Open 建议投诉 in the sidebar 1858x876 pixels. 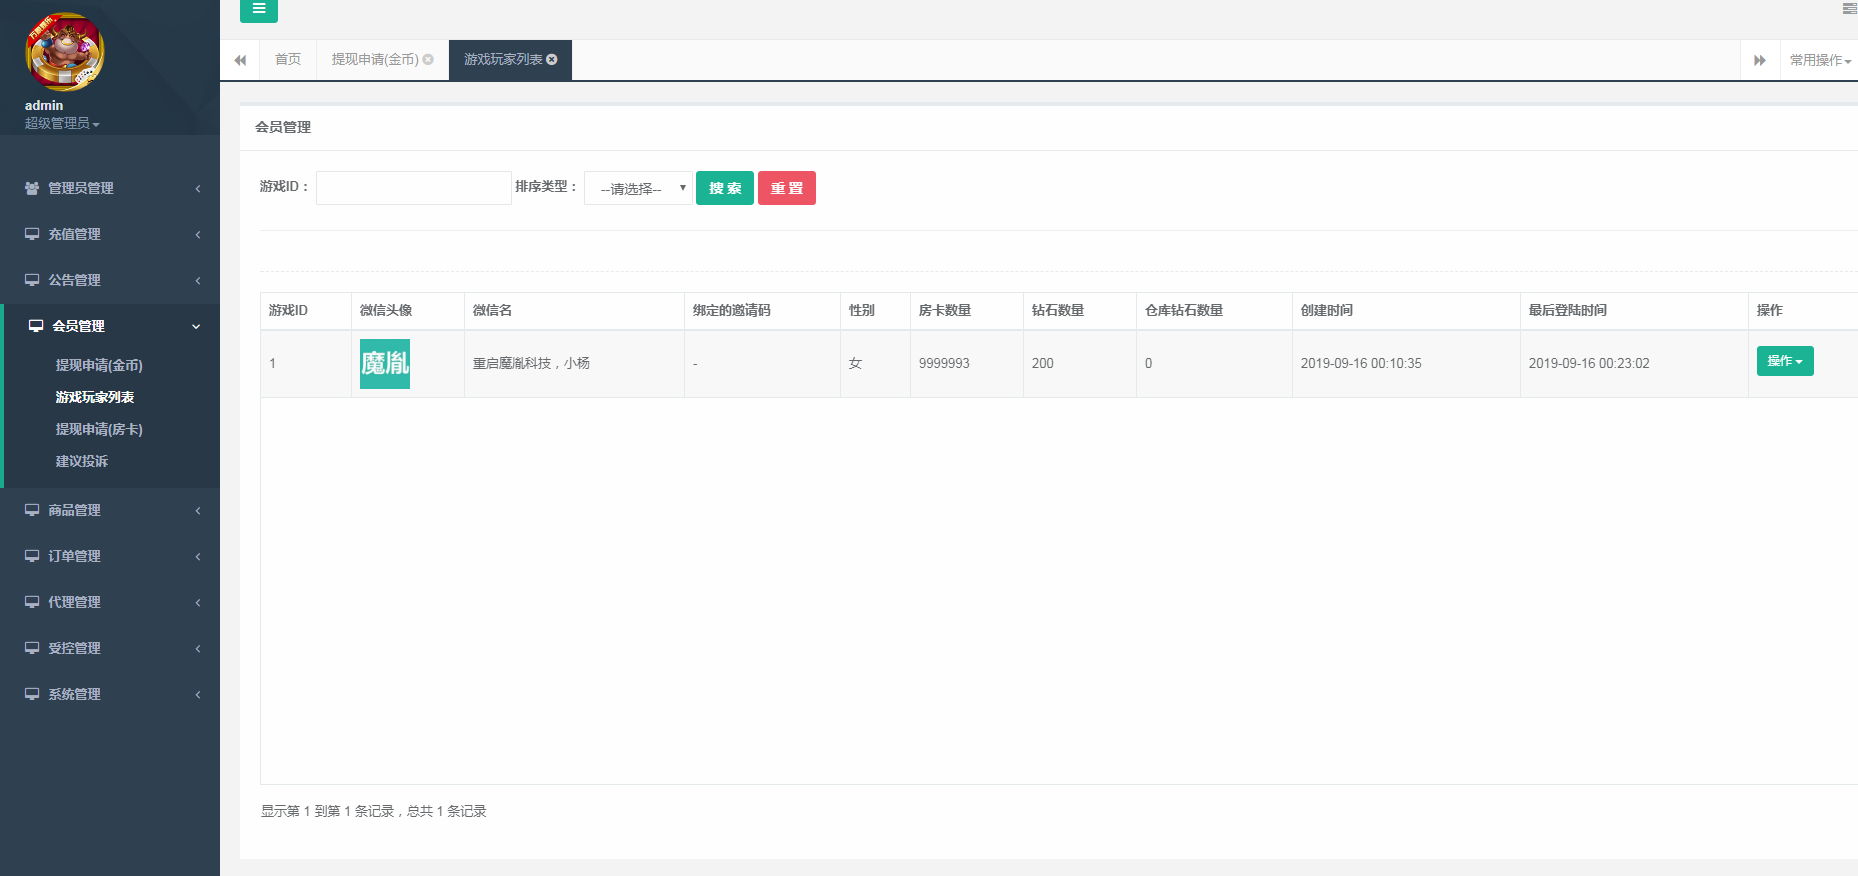click(x=82, y=461)
